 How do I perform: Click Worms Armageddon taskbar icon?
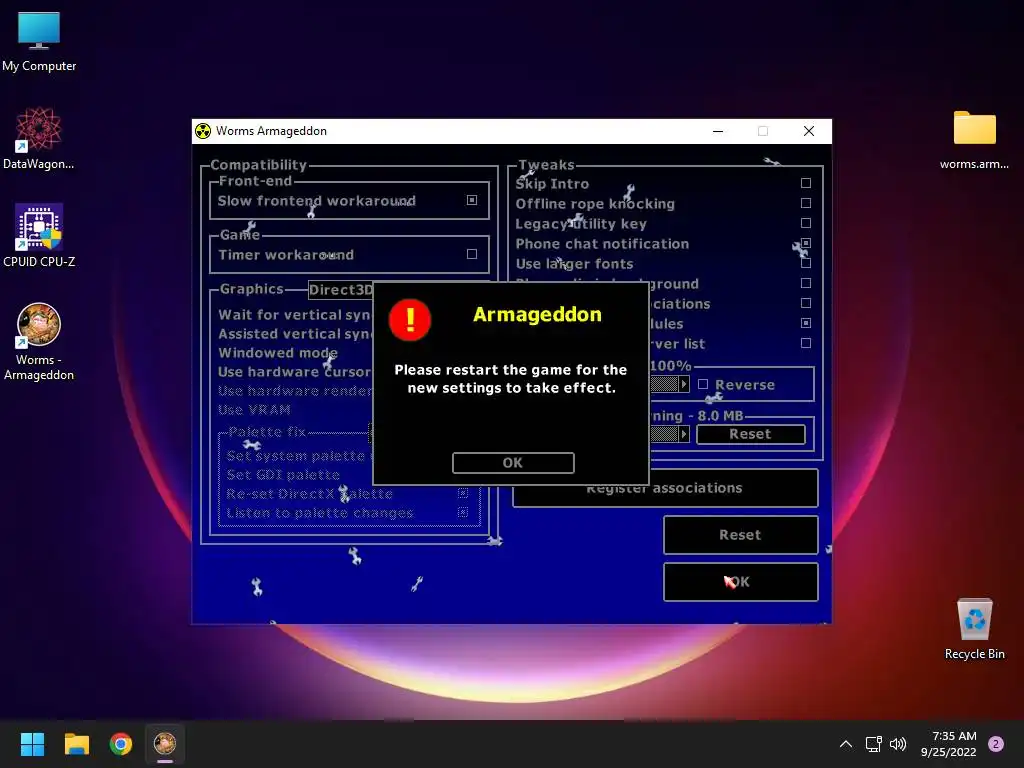[165, 744]
